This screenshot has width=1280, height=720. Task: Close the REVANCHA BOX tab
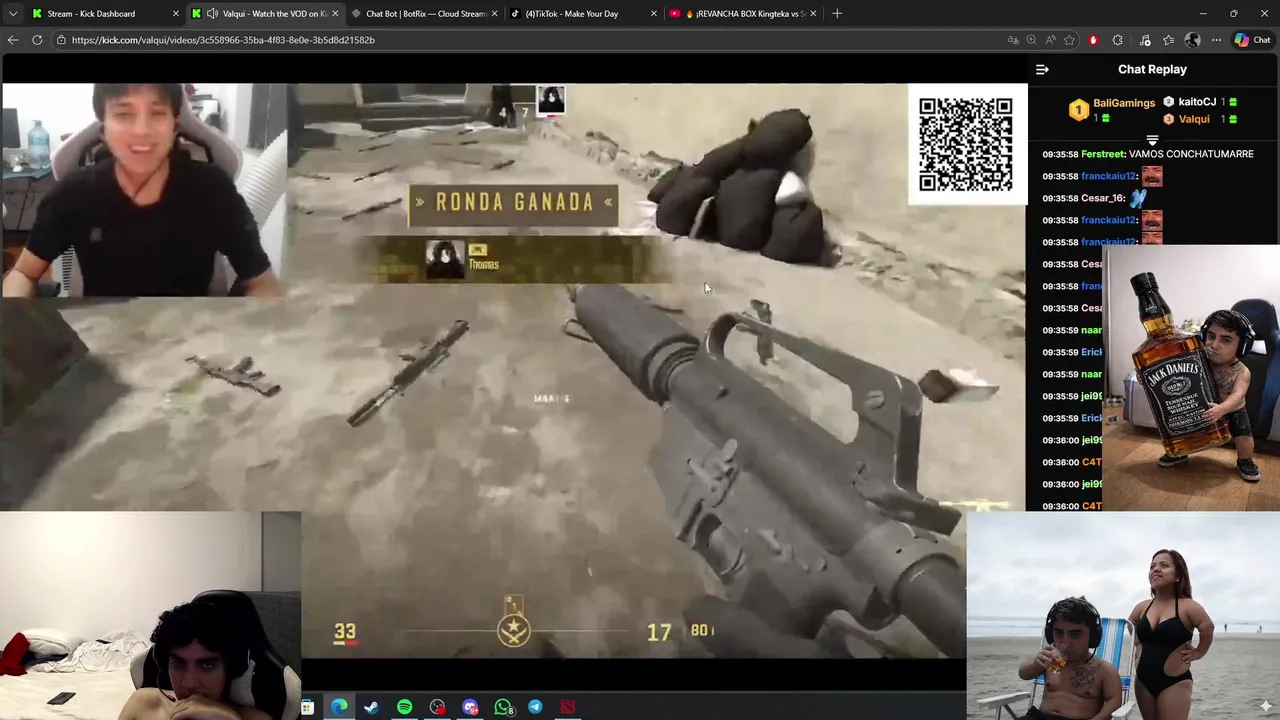pyautogui.click(x=813, y=14)
